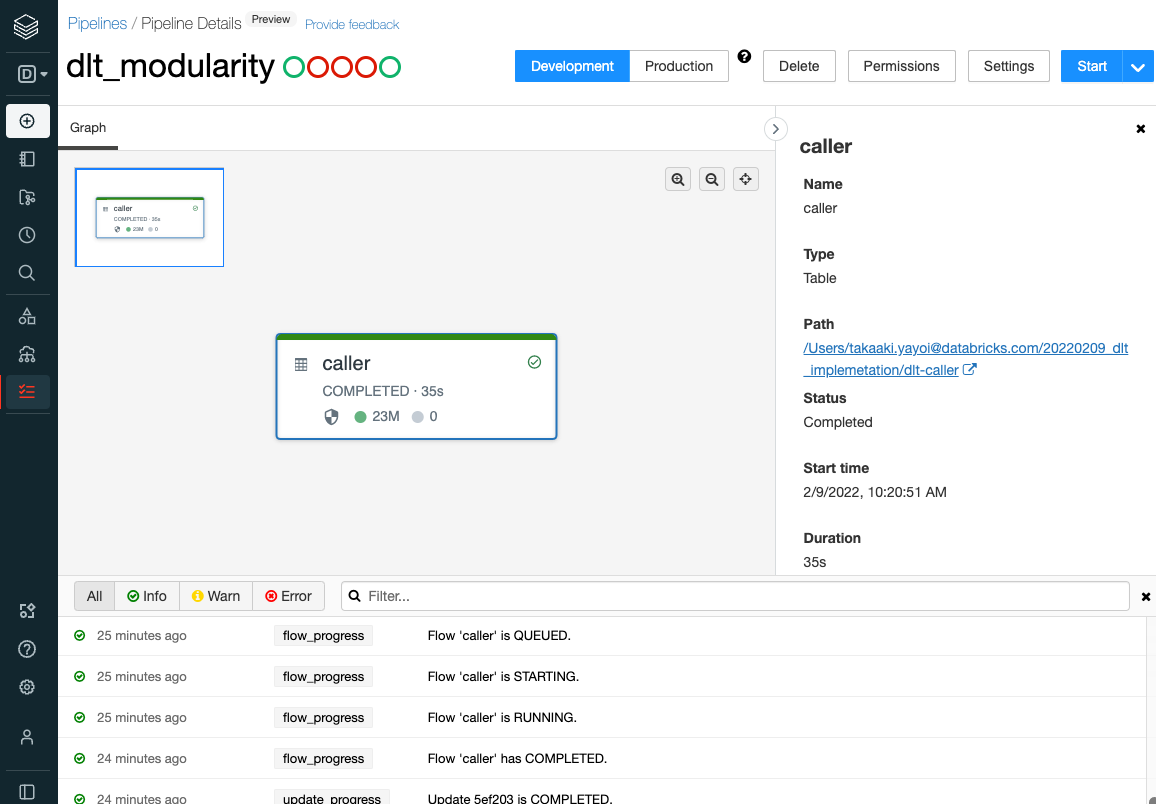Select the Graph tab
Screen dimensions: 1156x804
pos(88,127)
